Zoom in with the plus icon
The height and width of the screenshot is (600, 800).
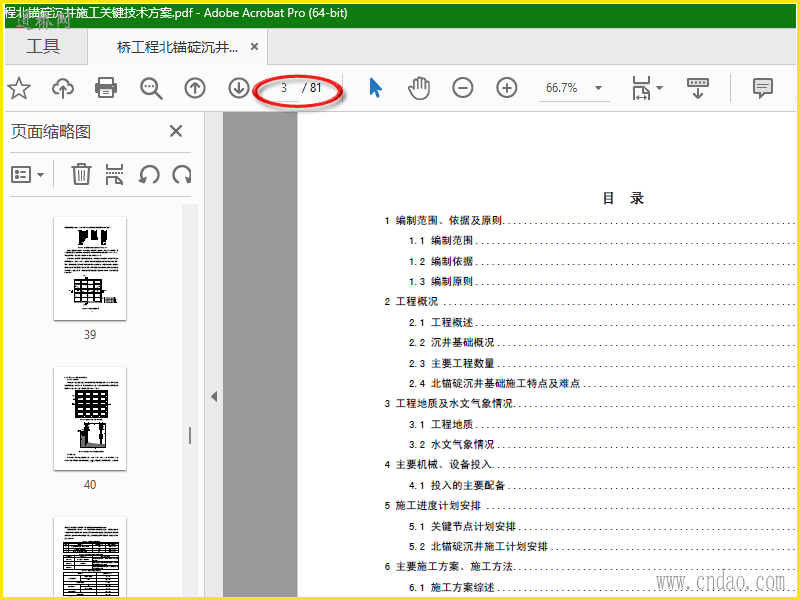[507, 88]
